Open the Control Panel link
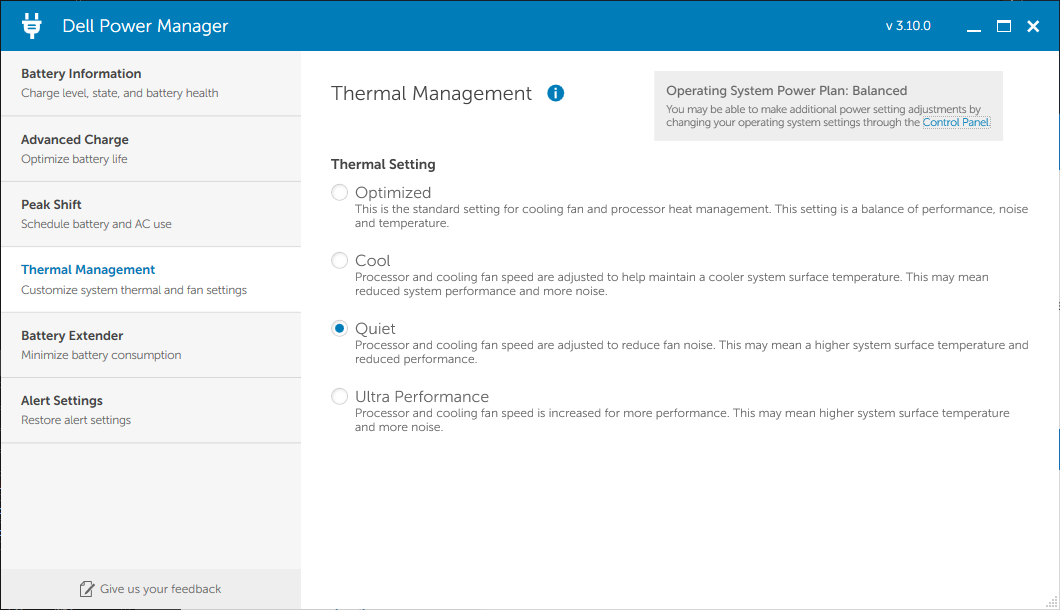1060x610 pixels. pyautogui.click(x=955, y=123)
